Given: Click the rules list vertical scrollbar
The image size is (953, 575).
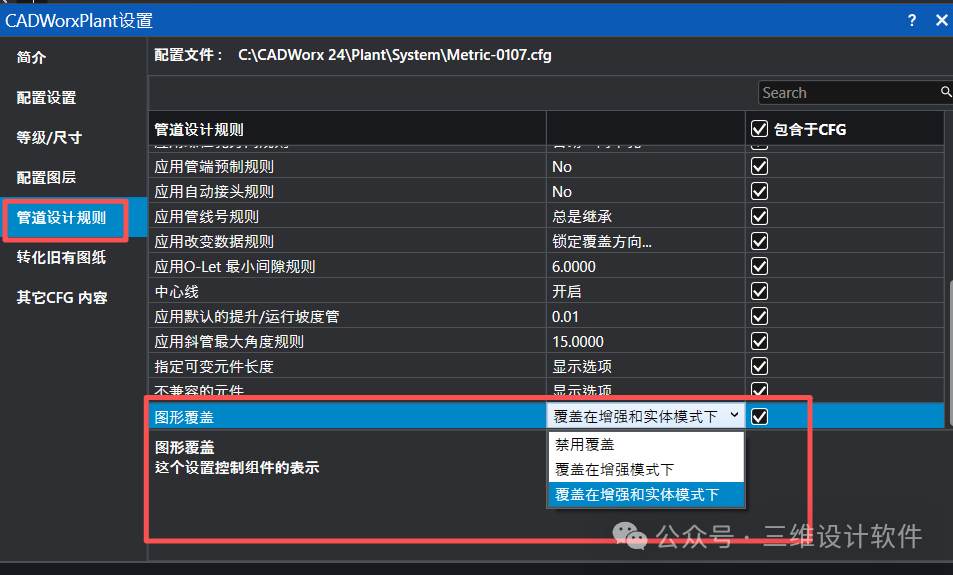Looking at the screenshot, I should (x=949, y=353).
